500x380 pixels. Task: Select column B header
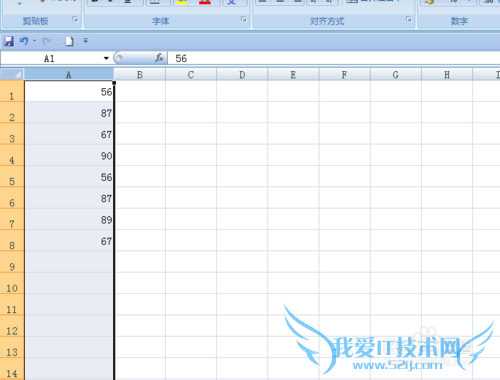140,74
